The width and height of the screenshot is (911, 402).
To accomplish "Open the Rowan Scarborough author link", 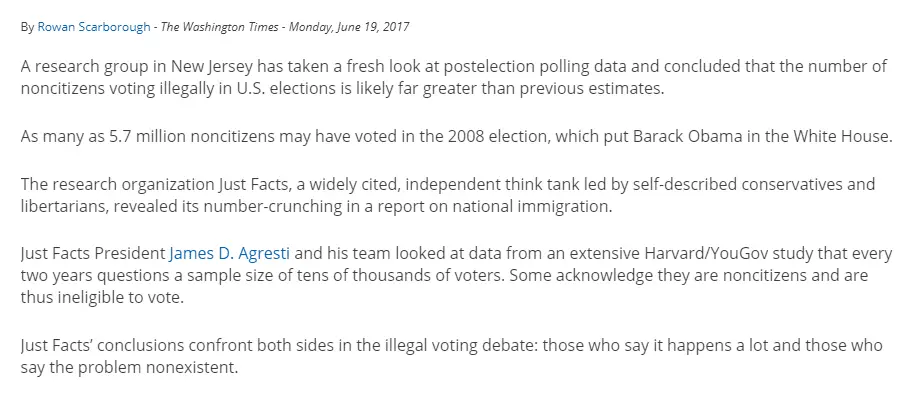I will [x=93, y=27].
